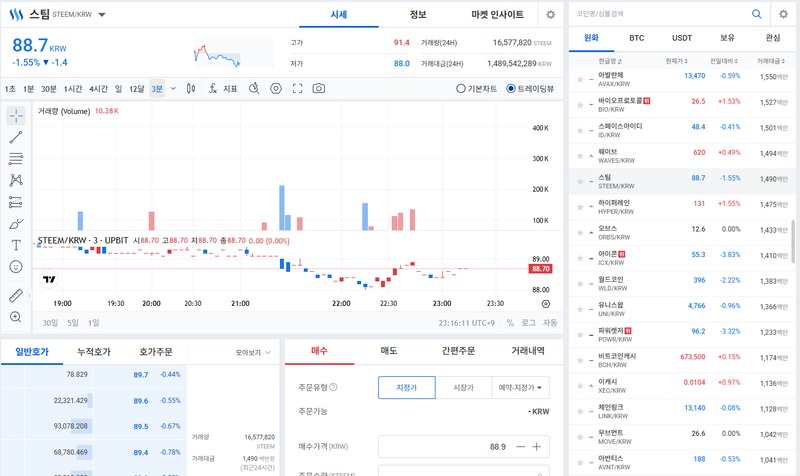Select the 기본차트 radio option
The width and height of the screenshot is (800, 476).
[x=461, y=89]
